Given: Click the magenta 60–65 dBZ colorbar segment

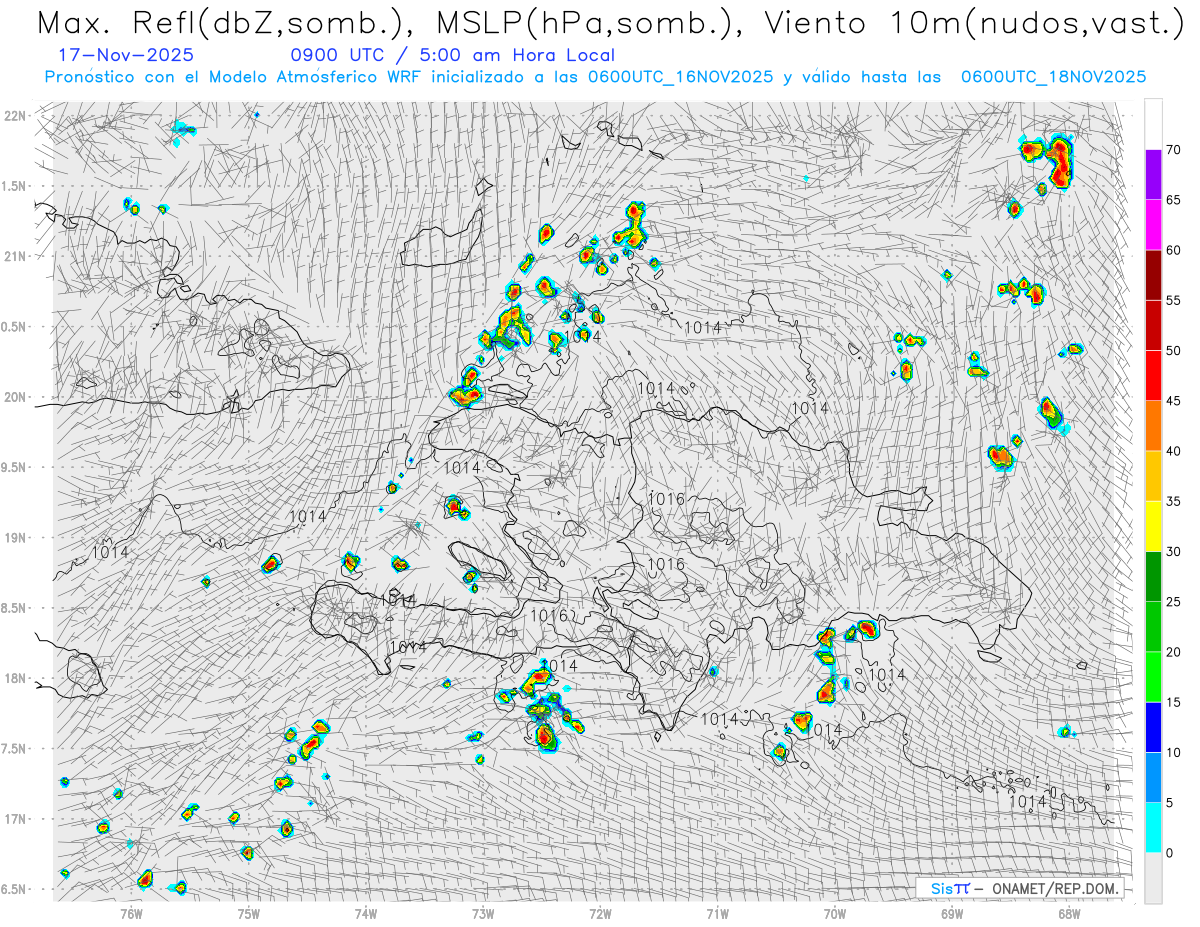Looking at the screenshot, I should 1153,225.
